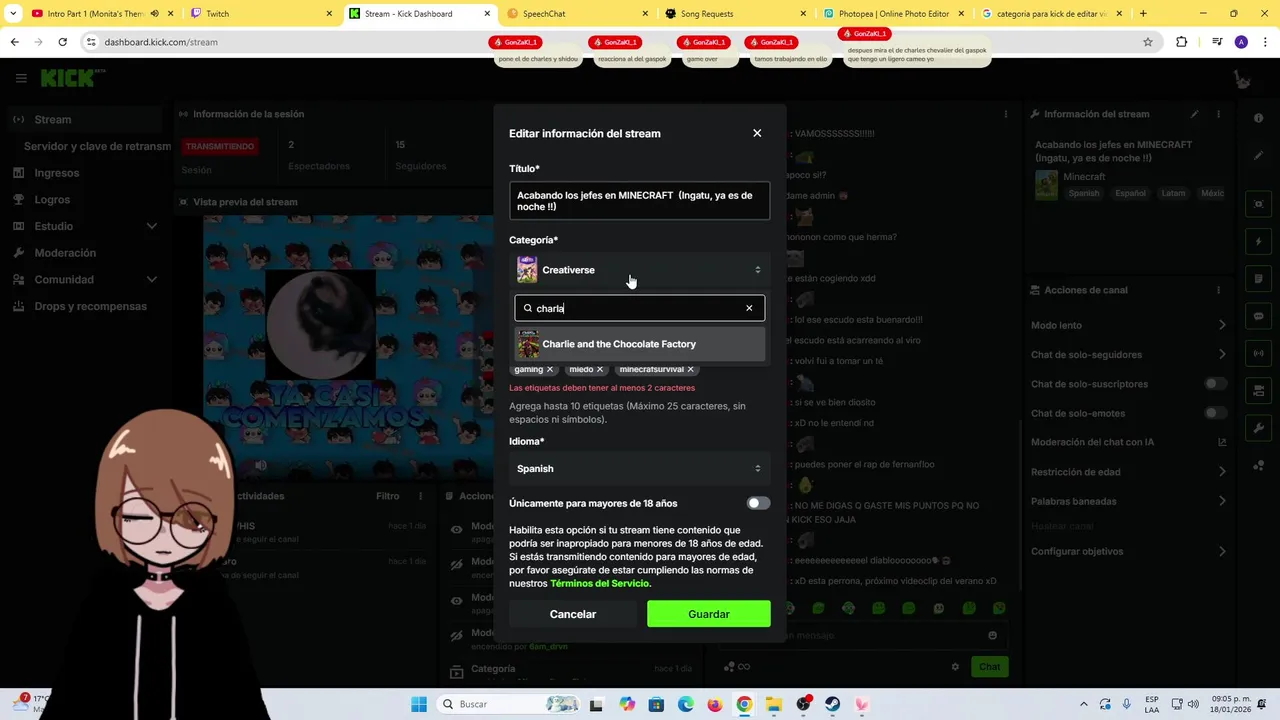Open the Windows Start menu
The width and height of the screenshot is (1280, 720).
click(x=419, y=704)
